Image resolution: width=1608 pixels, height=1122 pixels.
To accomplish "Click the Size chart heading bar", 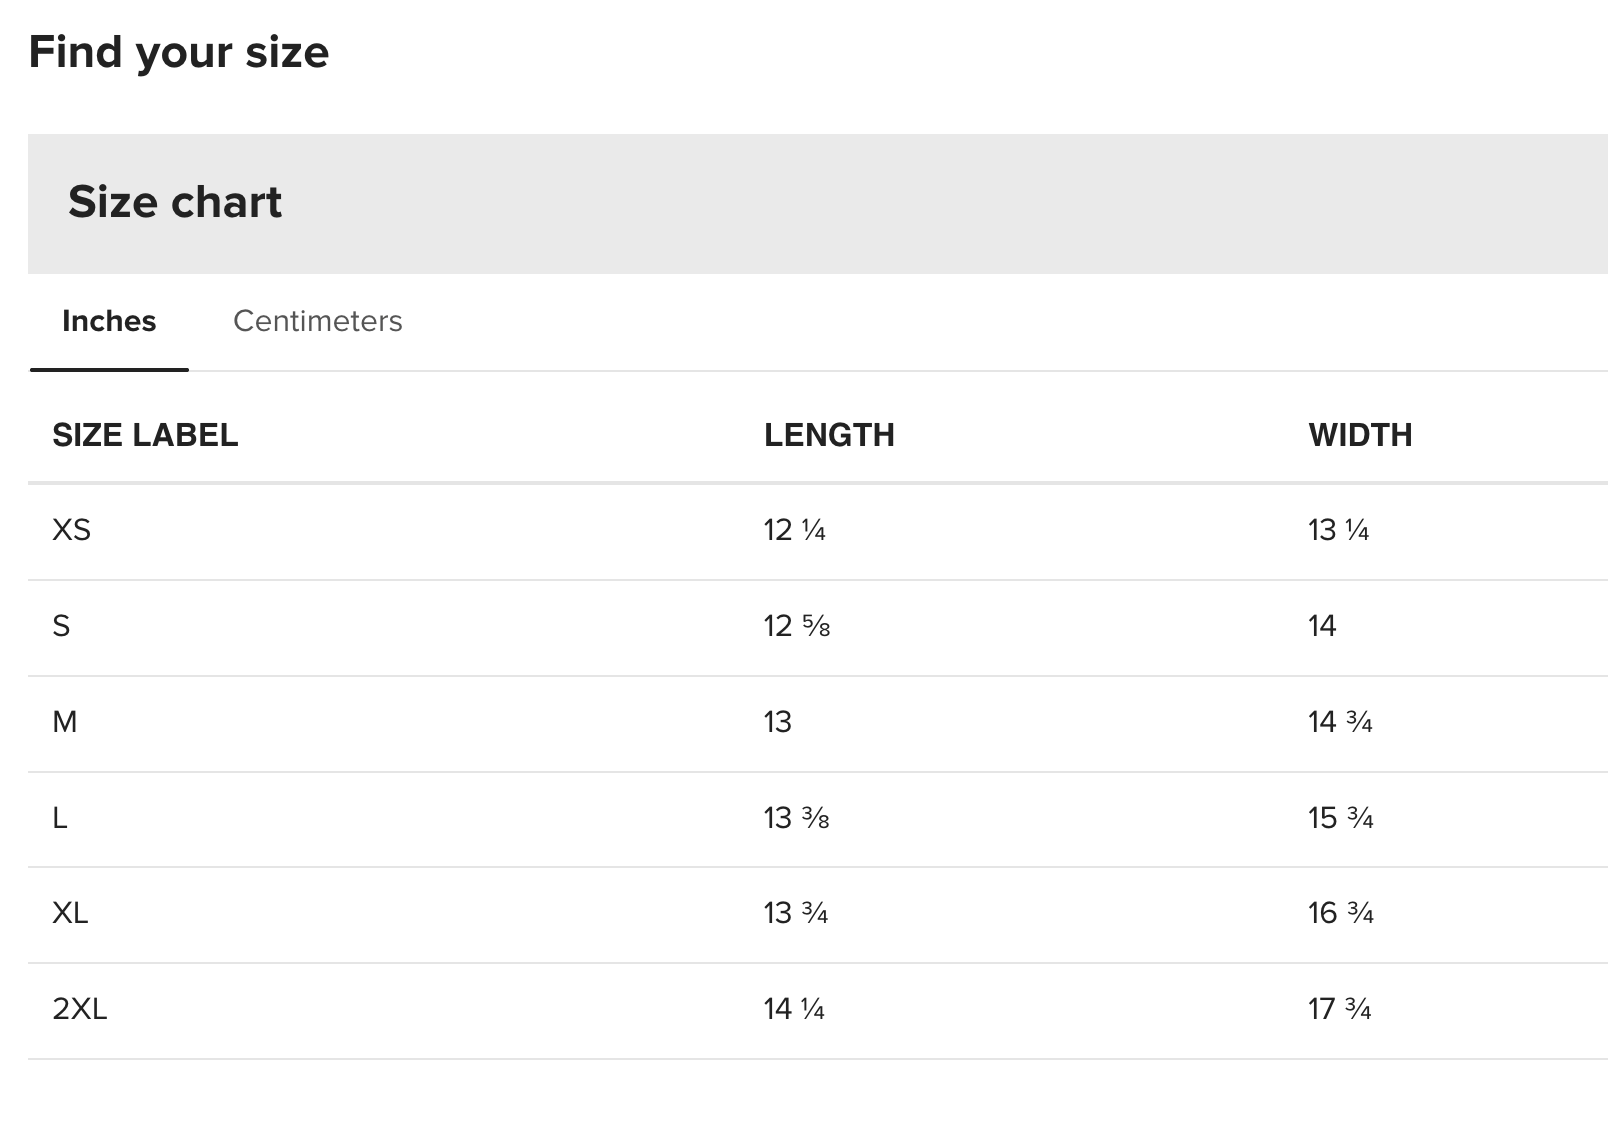I will [x=818, y=204].
